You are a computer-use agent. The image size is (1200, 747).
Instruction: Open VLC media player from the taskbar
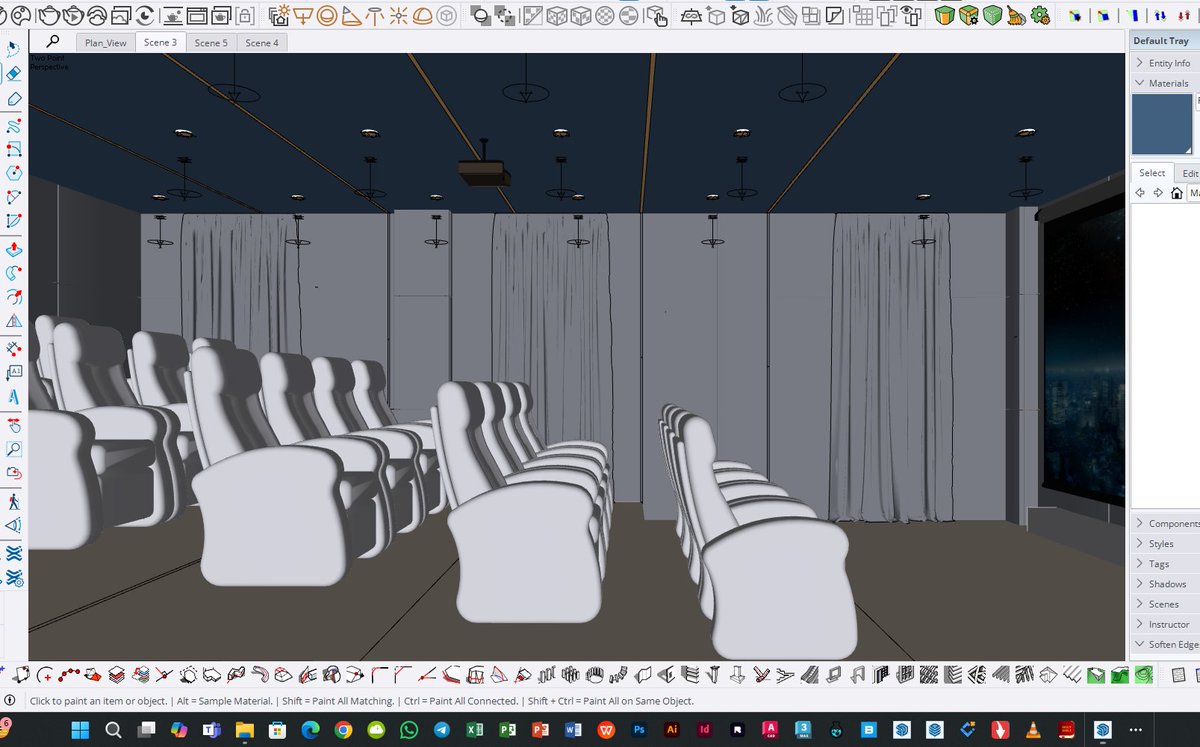[x=1033, y=729]
